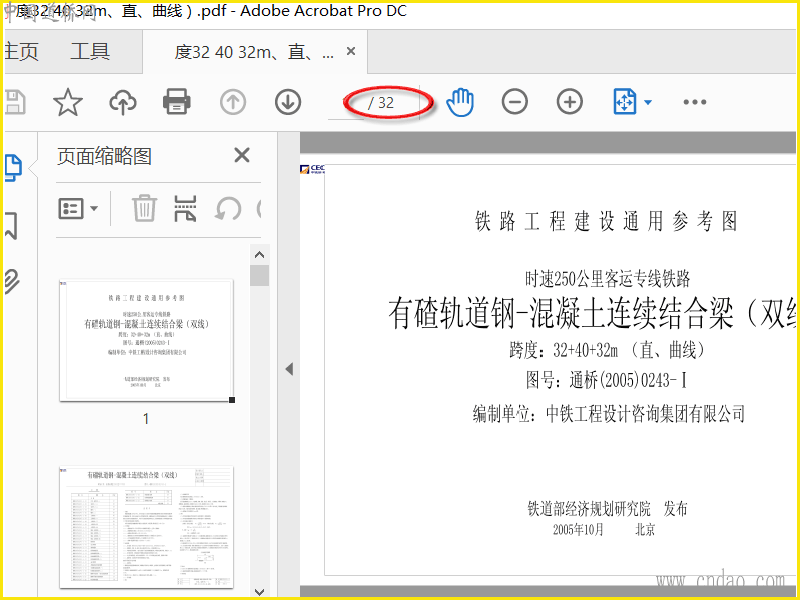
Task: Show more tools via three dots
Action: pos(695,102)
